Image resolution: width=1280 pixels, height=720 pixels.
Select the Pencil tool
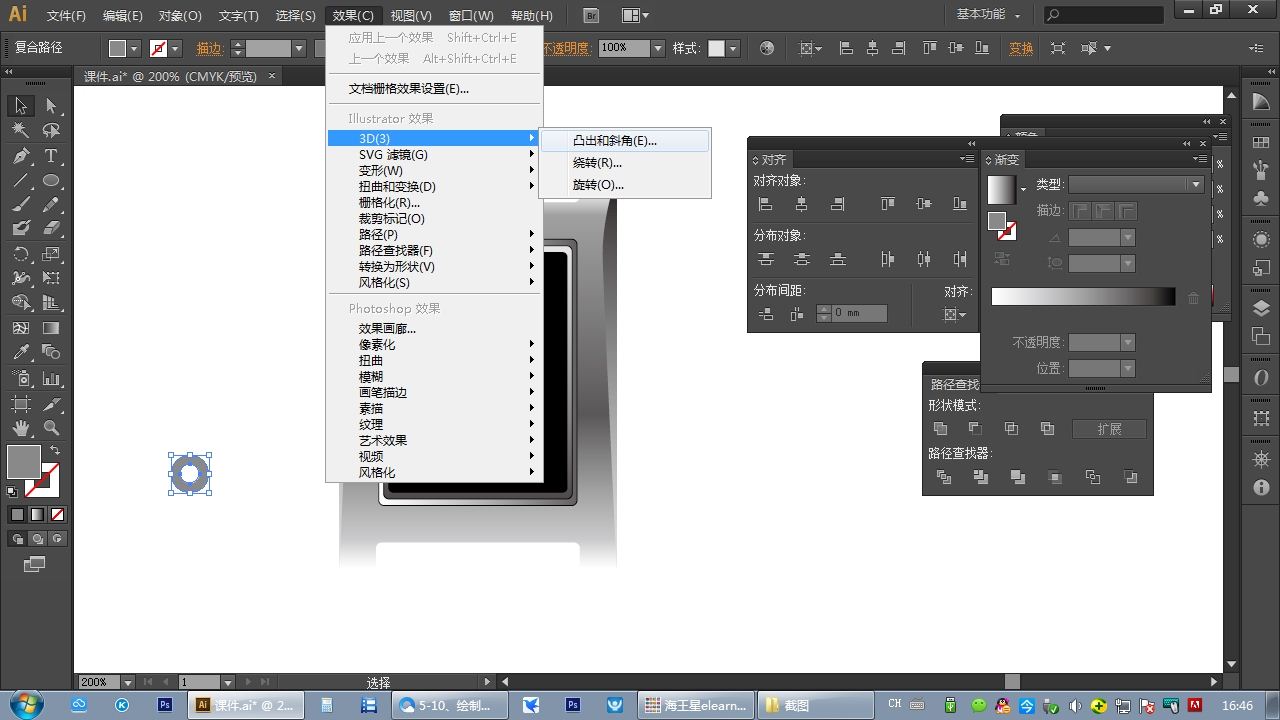point(51,205)
